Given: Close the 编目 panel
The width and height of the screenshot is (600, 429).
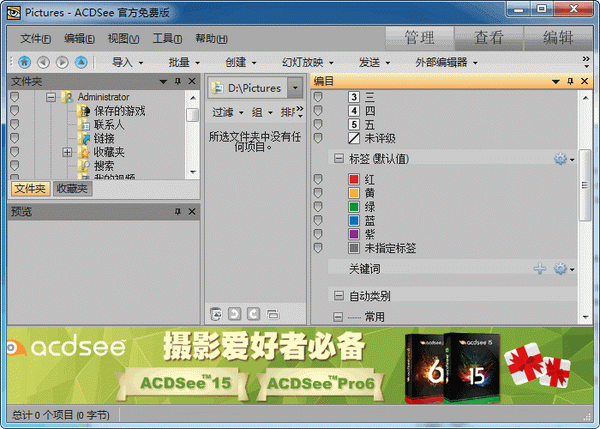Looking at the screenshot, I should pos(584,81).
